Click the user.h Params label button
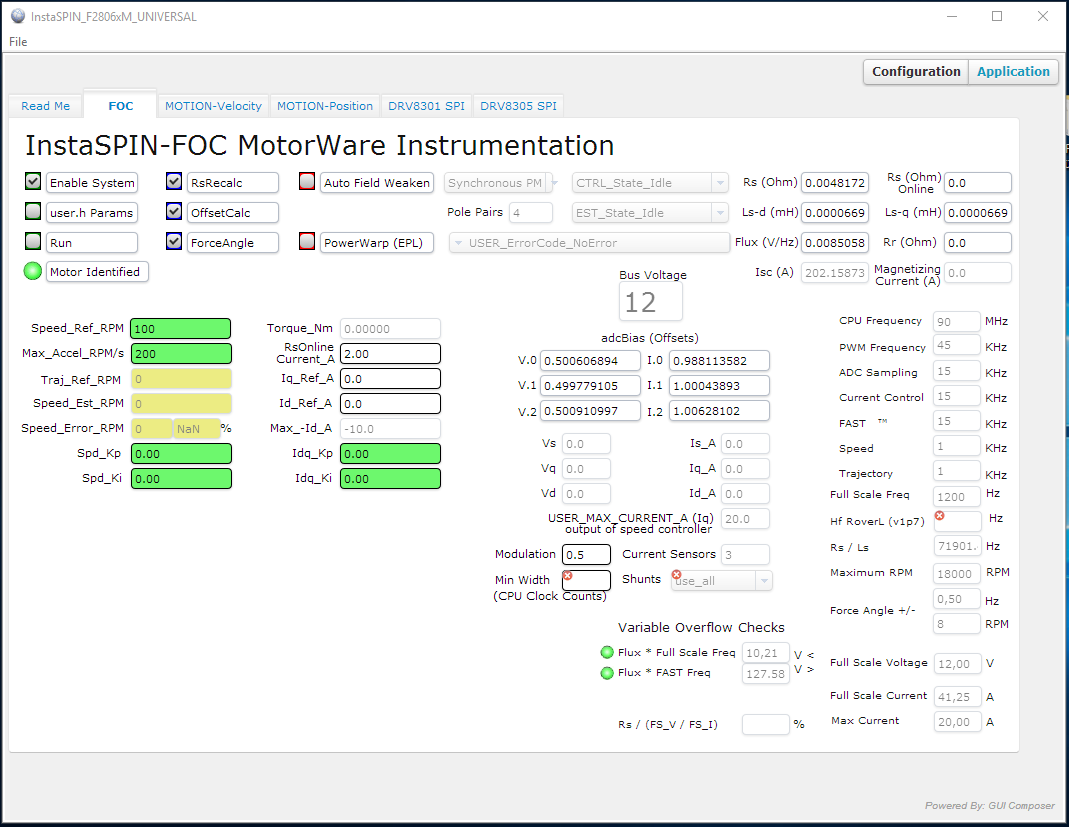Viewport: 1069px width, 827px height. (x=92, y=213)
